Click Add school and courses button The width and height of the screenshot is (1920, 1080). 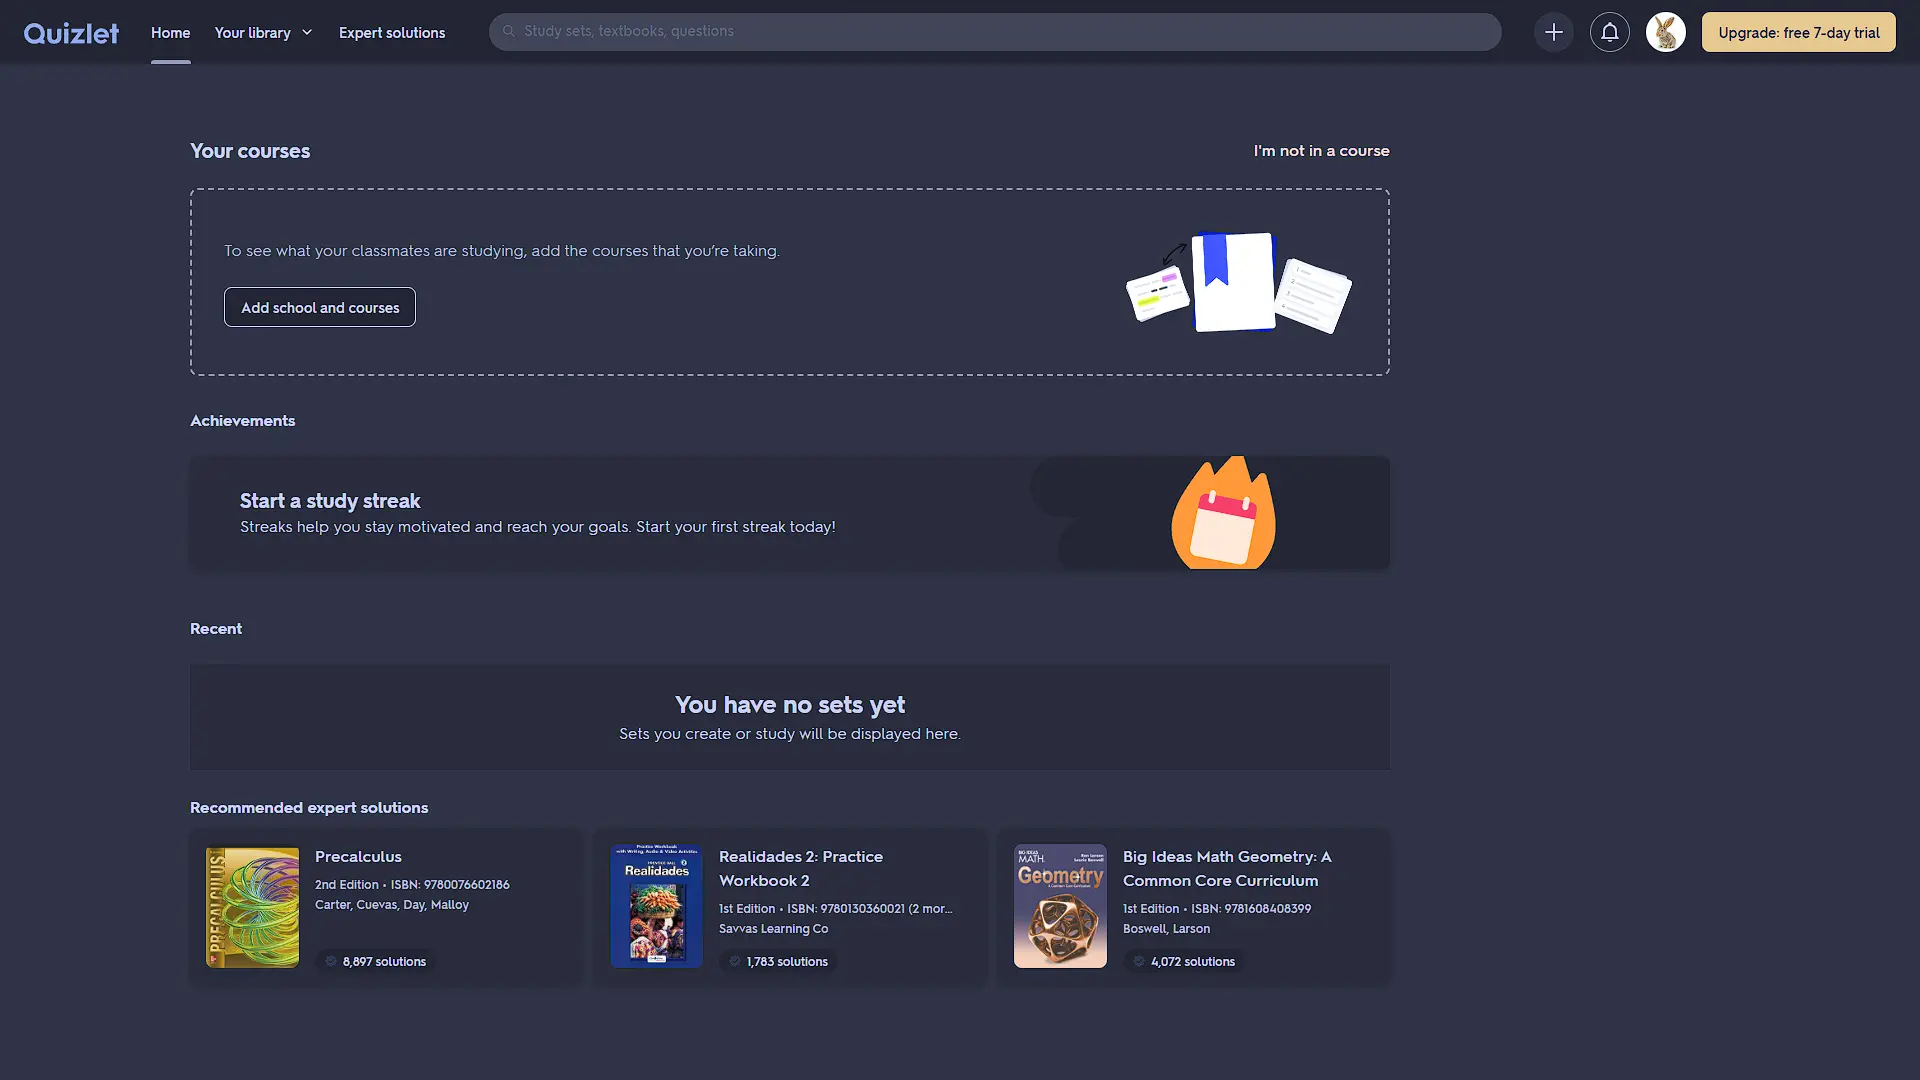[x=320, y=307]
